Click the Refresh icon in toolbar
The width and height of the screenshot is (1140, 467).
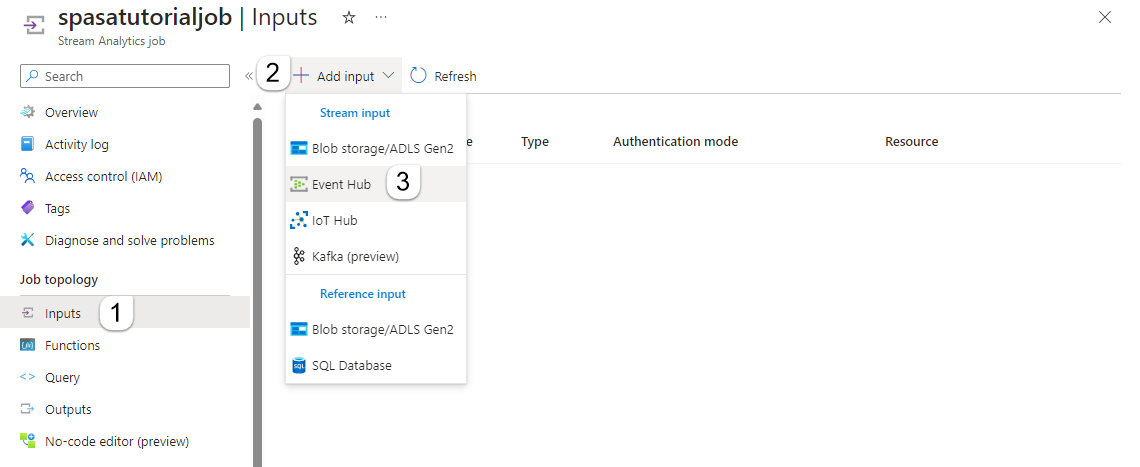click(x=419, y=76)
